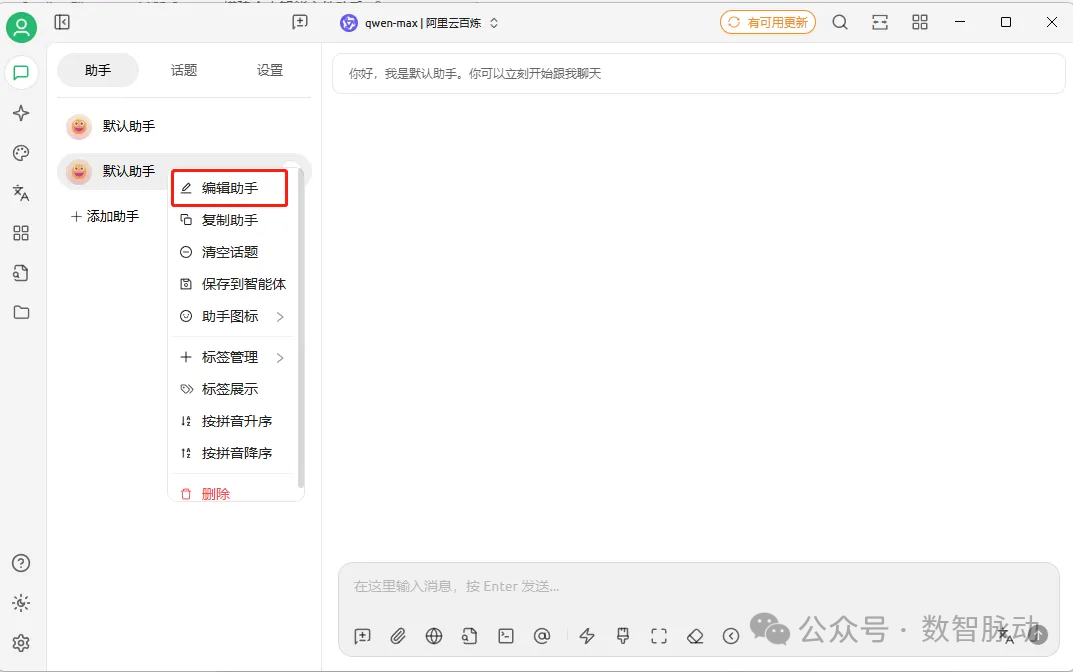Open the knowledge base icon in sidebar

pyautogui.click(x=21, y=273)
